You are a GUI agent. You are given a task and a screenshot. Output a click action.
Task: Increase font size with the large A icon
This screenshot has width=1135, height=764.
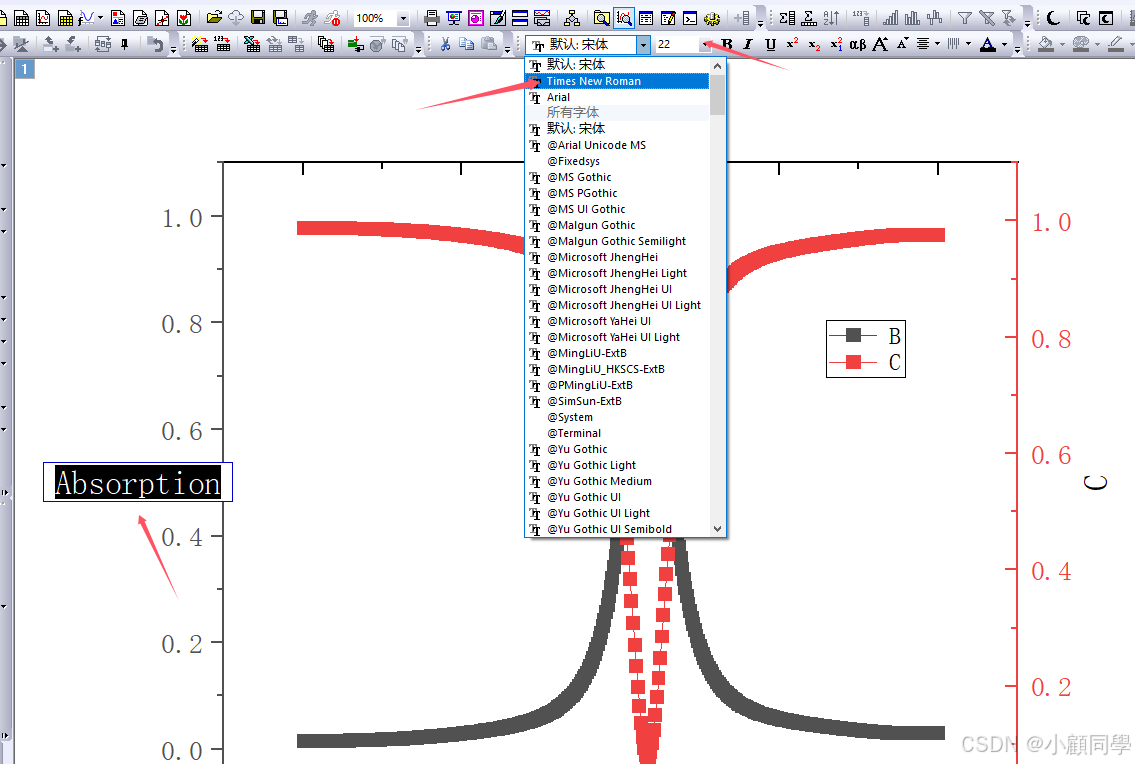tap(880, 44)
